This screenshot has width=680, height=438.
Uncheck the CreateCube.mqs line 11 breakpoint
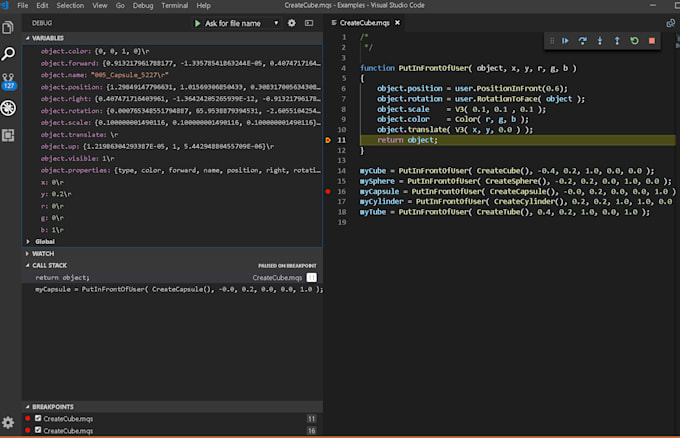[38, 418]
